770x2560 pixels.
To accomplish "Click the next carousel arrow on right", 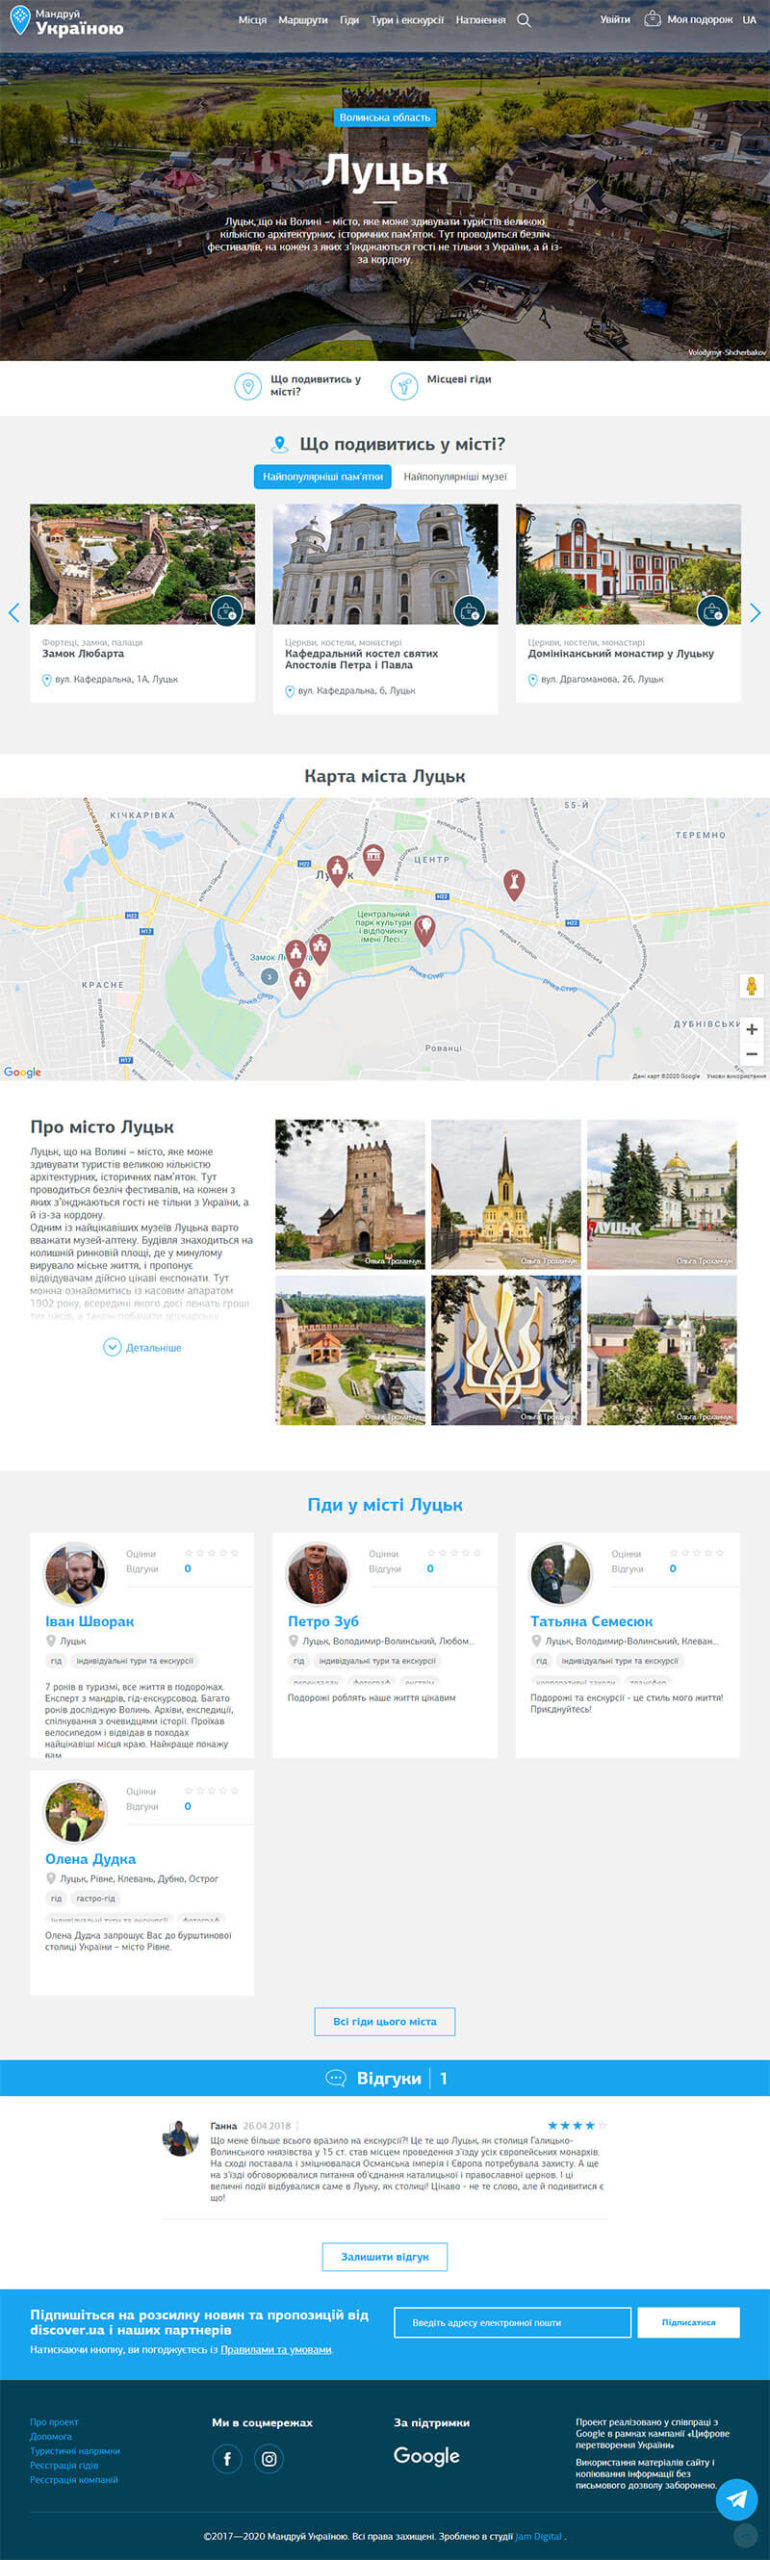I will [x=755, y=613].
